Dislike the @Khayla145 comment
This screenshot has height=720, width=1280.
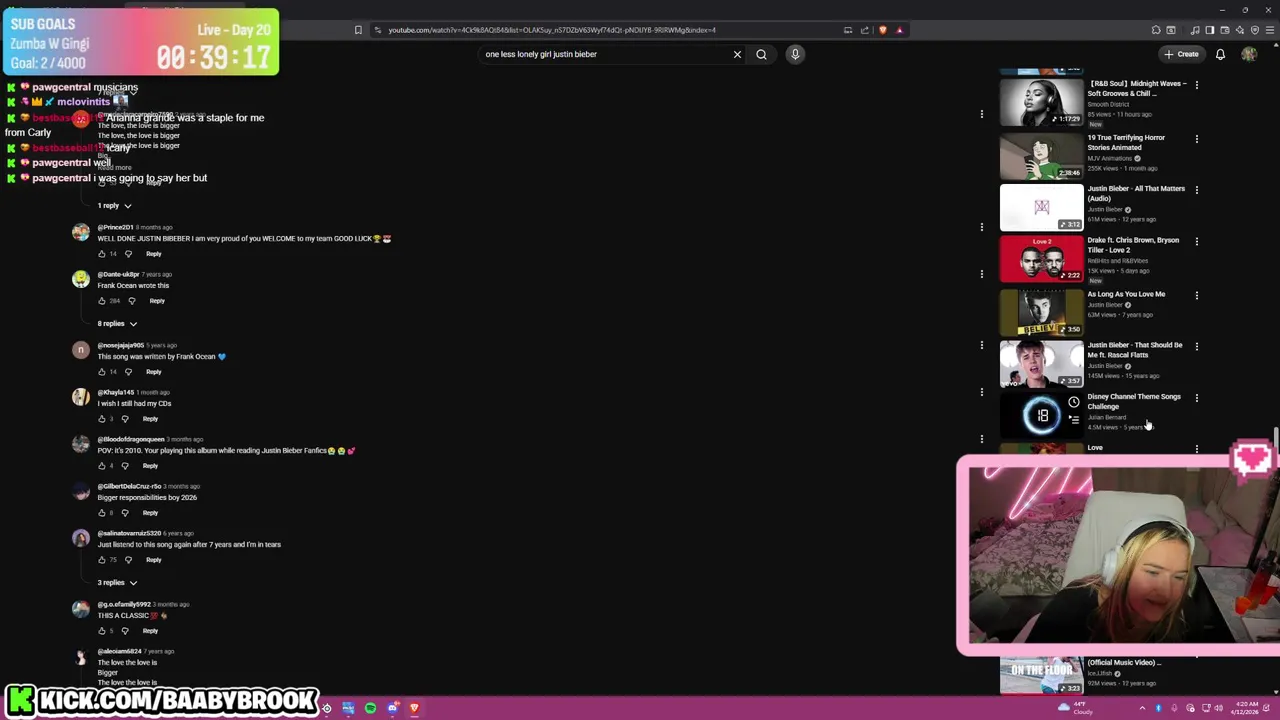125,419
